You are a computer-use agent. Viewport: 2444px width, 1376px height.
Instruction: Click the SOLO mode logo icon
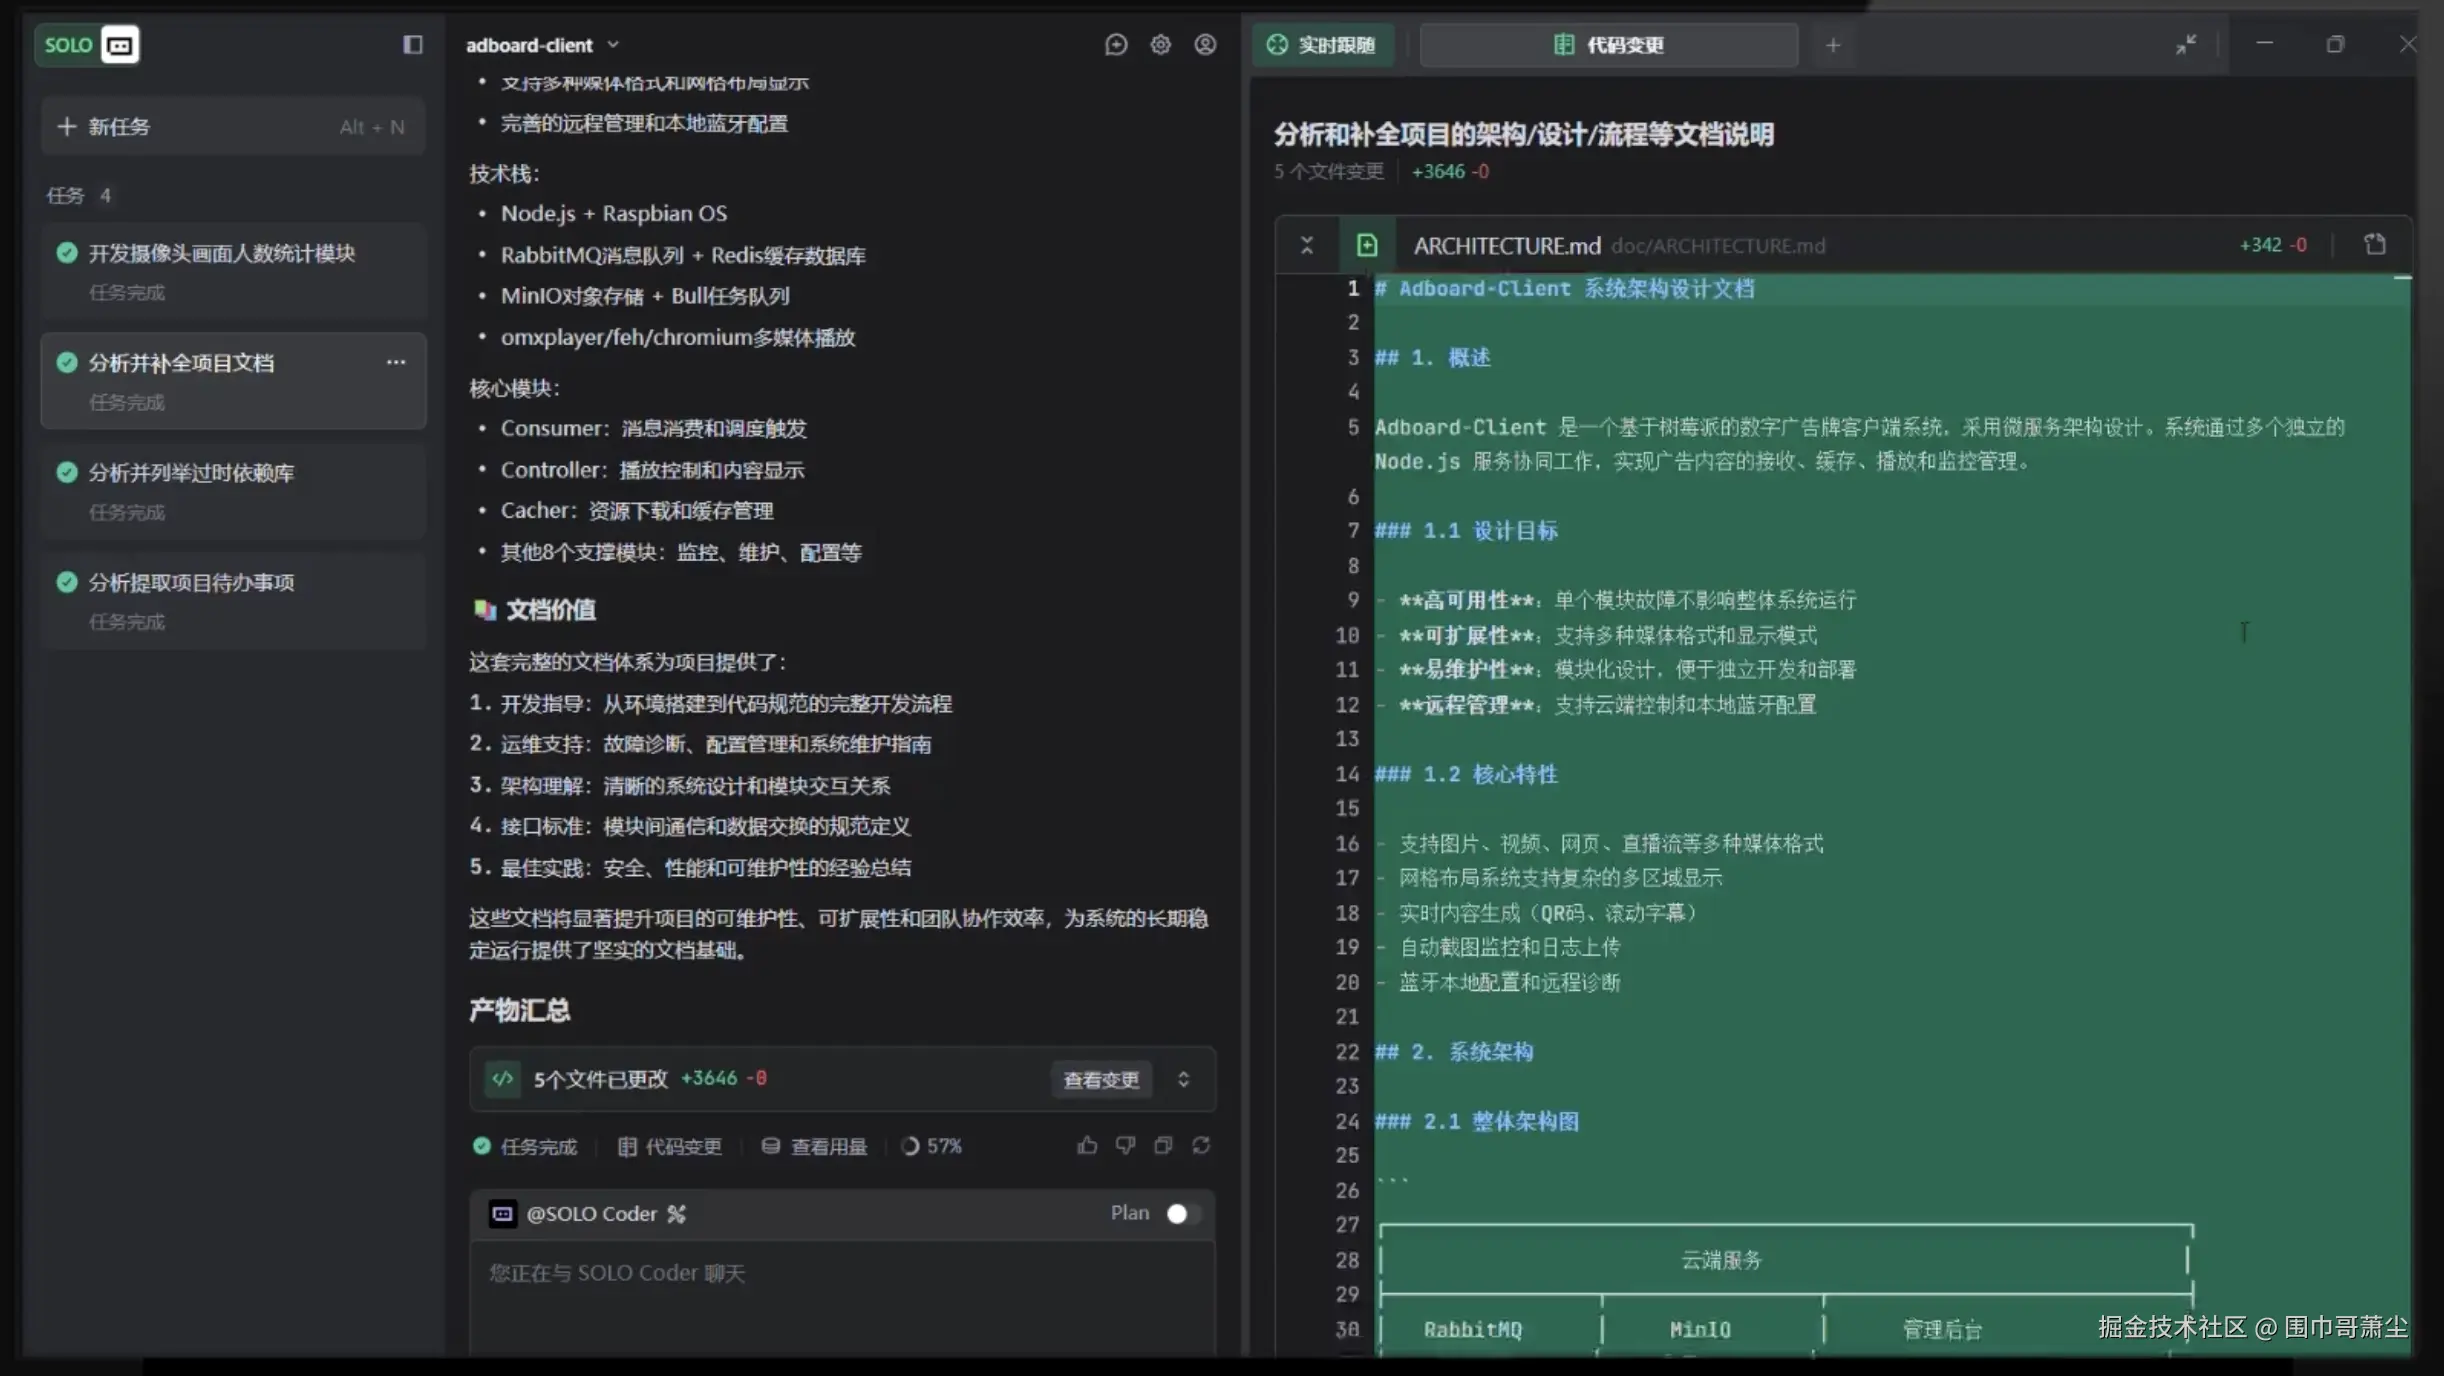[x=119, y=45]
